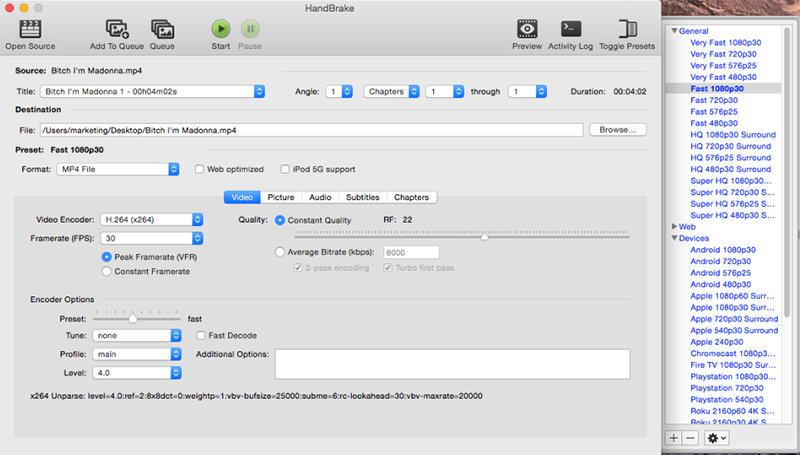This screenshot has height=455, width=800.
Task: Select Average Bitrate (kbps) radio button
Action: coord(280,252)
